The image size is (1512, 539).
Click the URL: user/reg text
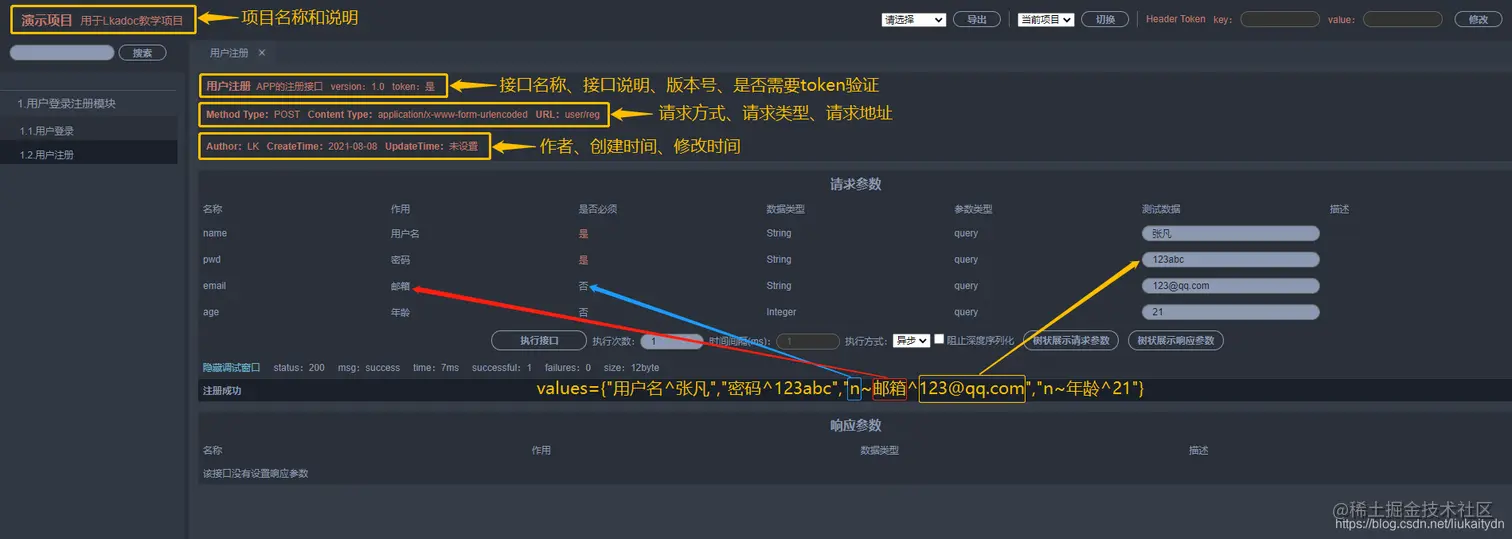[x=568, y=115]
